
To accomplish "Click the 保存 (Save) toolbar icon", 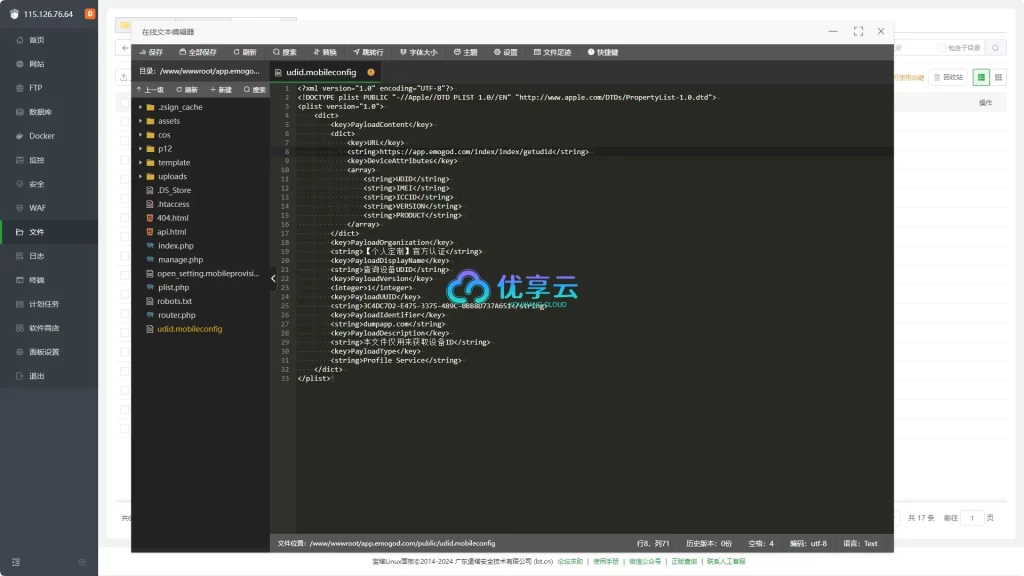I will pos(150,52).
